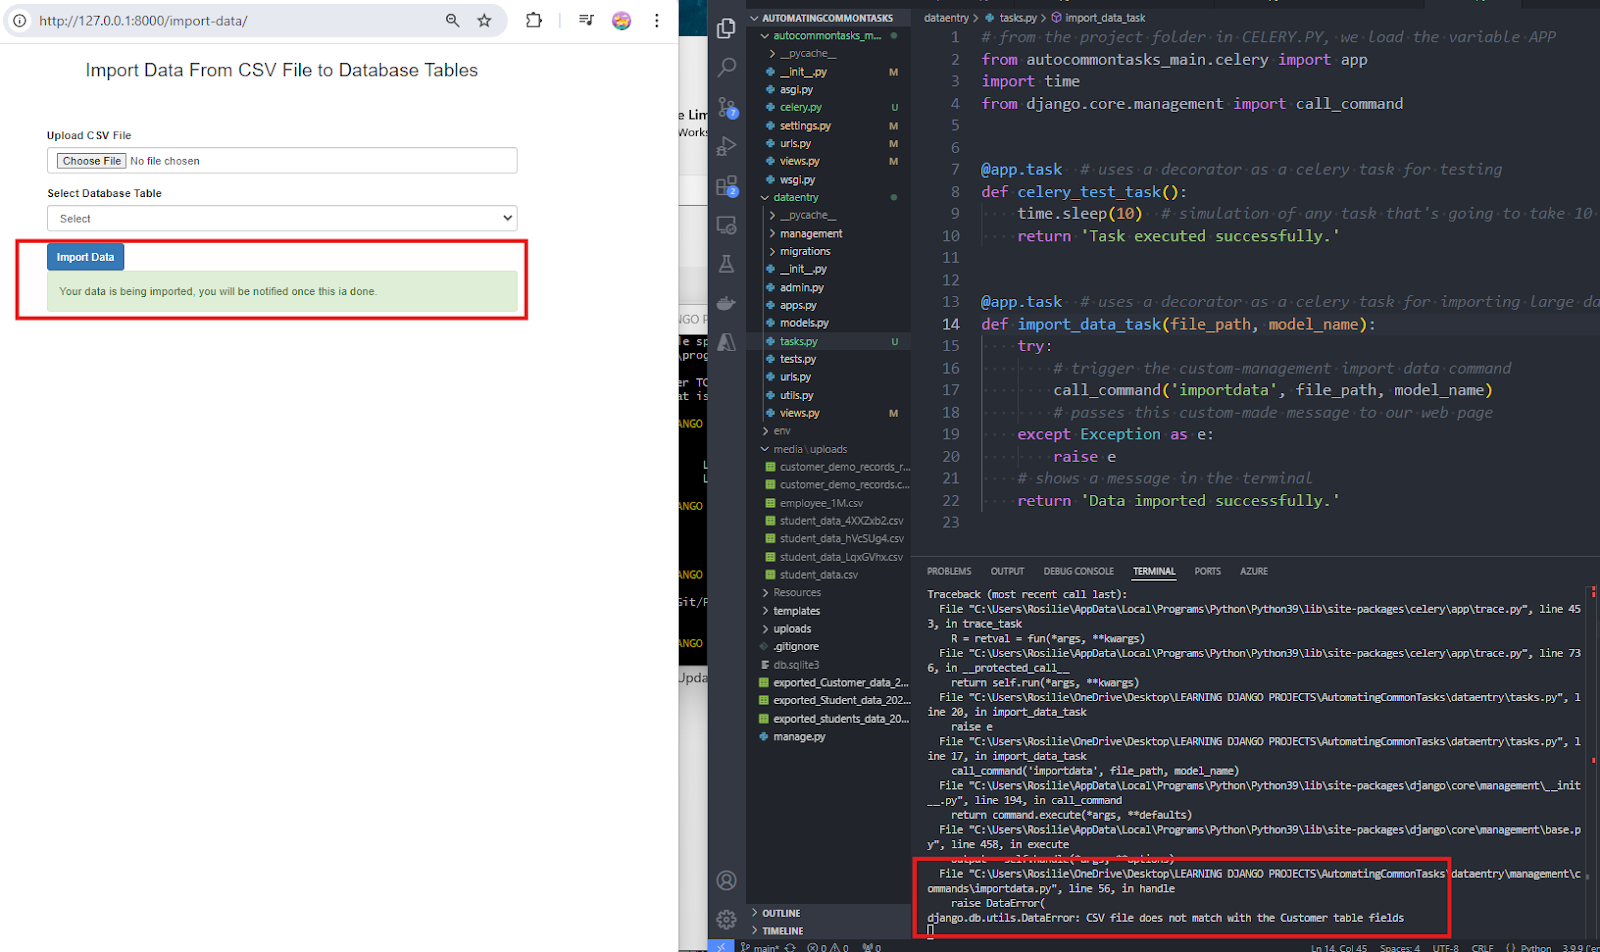Screen dimensions: 1600x952
Task: Expand the OUTLINE section
Action: click(x=781, y=914)
